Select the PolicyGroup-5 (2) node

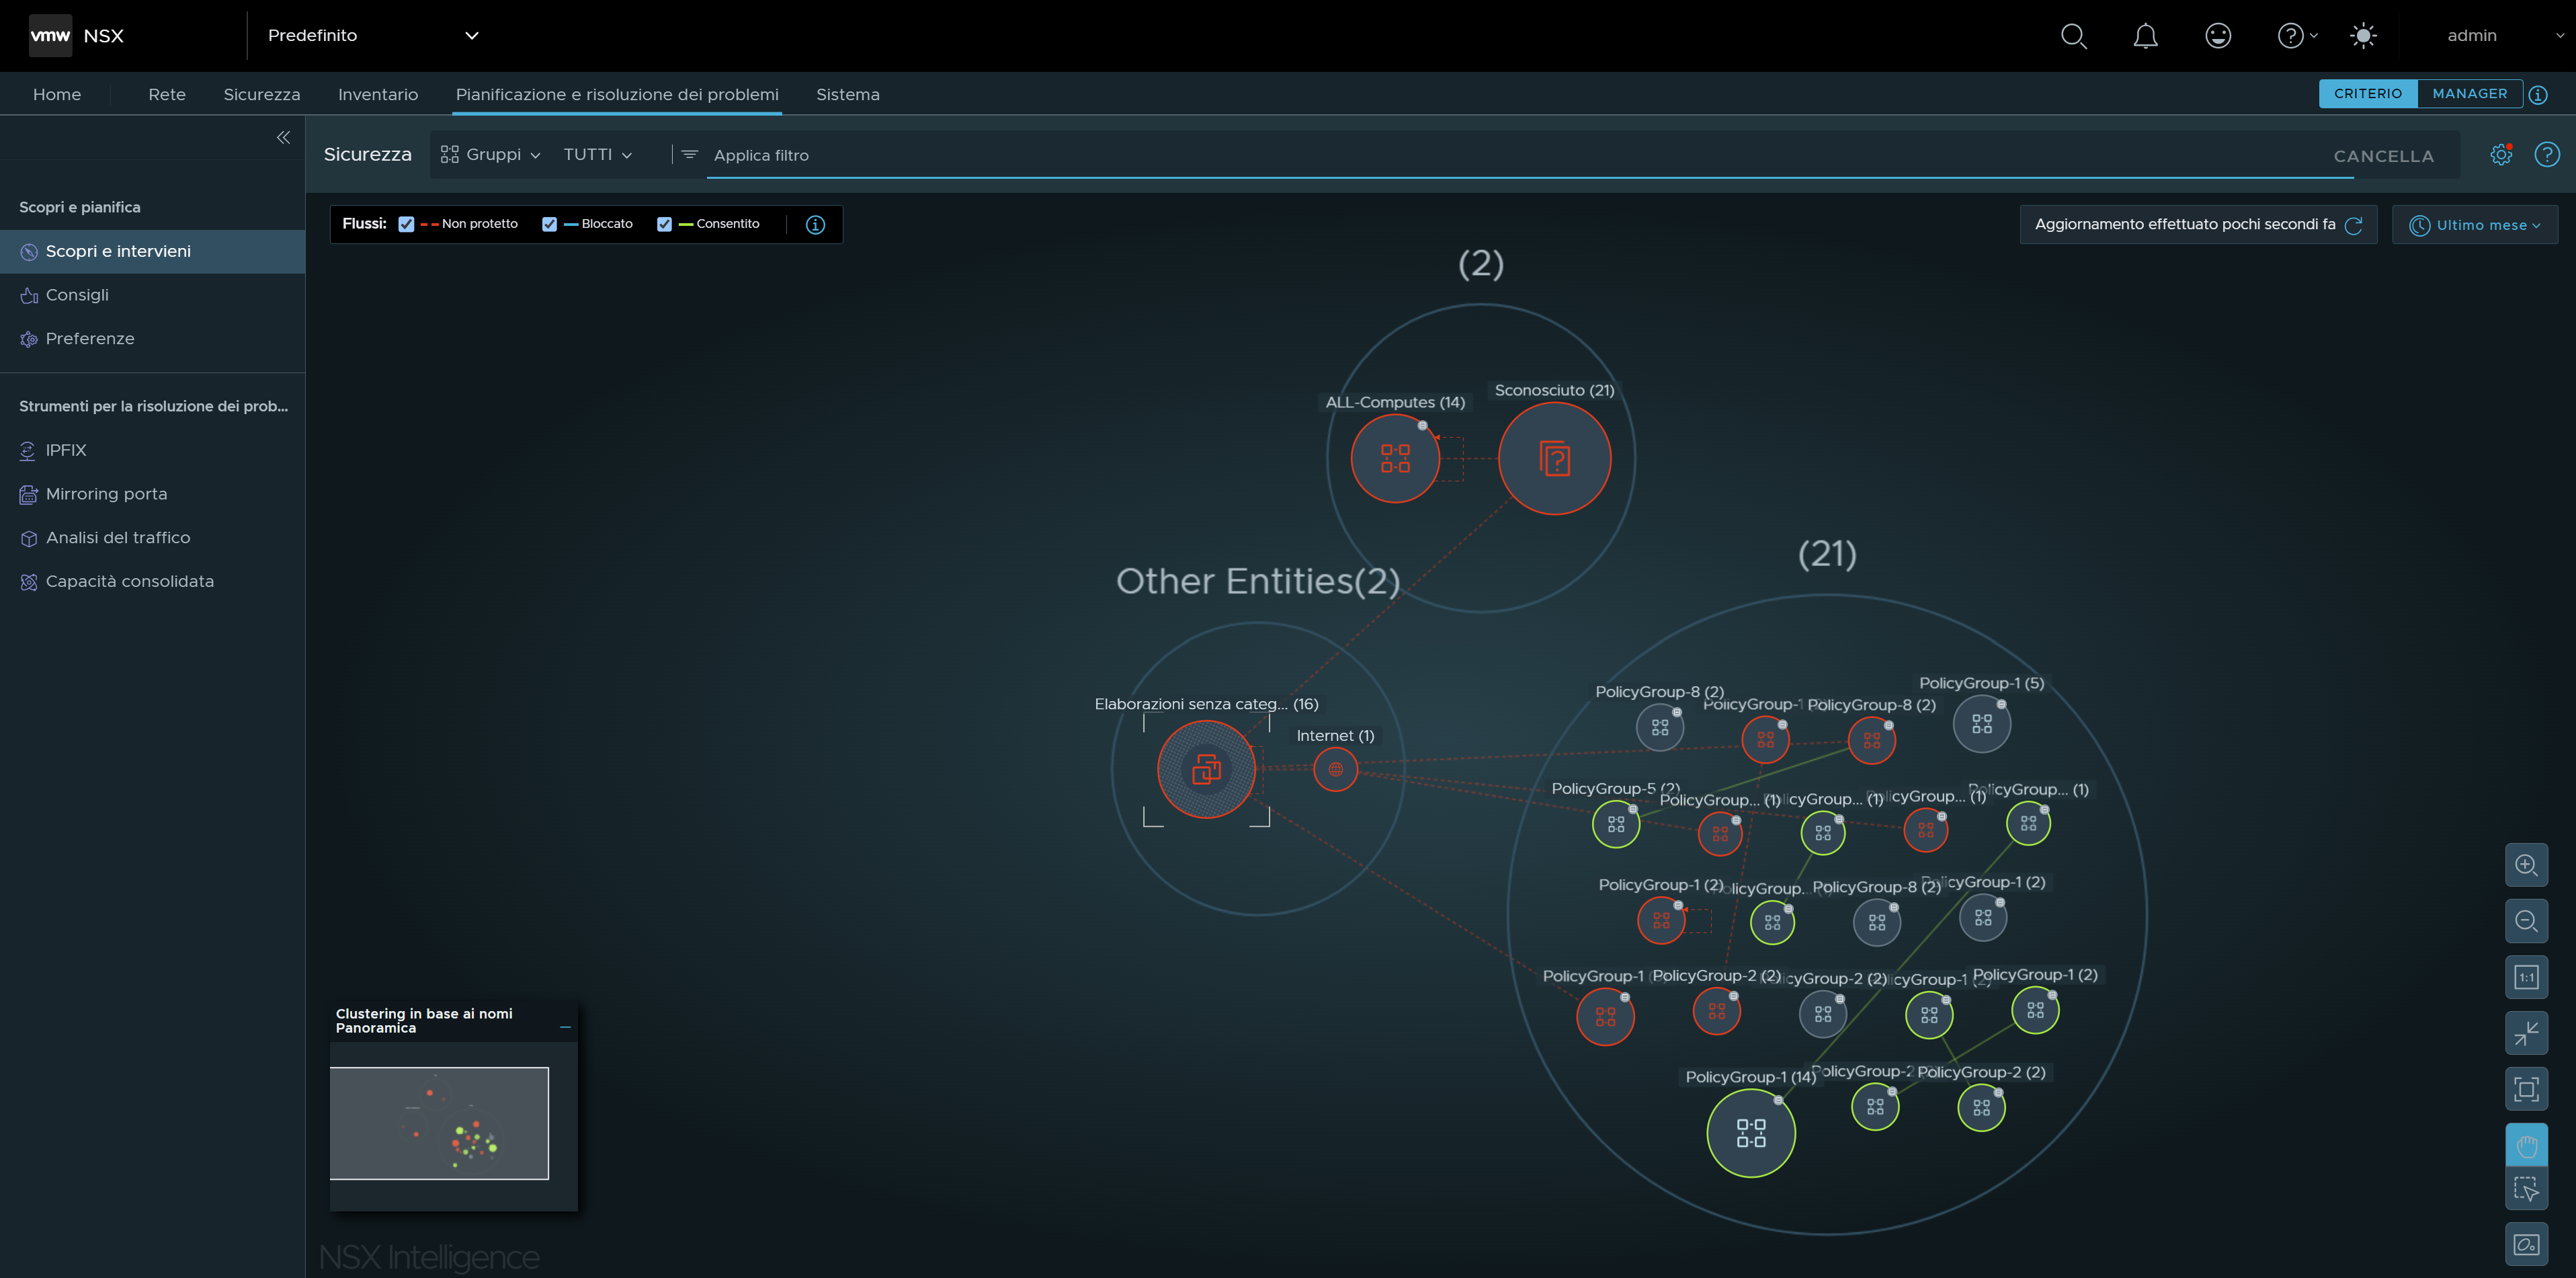click(1616, 825)
